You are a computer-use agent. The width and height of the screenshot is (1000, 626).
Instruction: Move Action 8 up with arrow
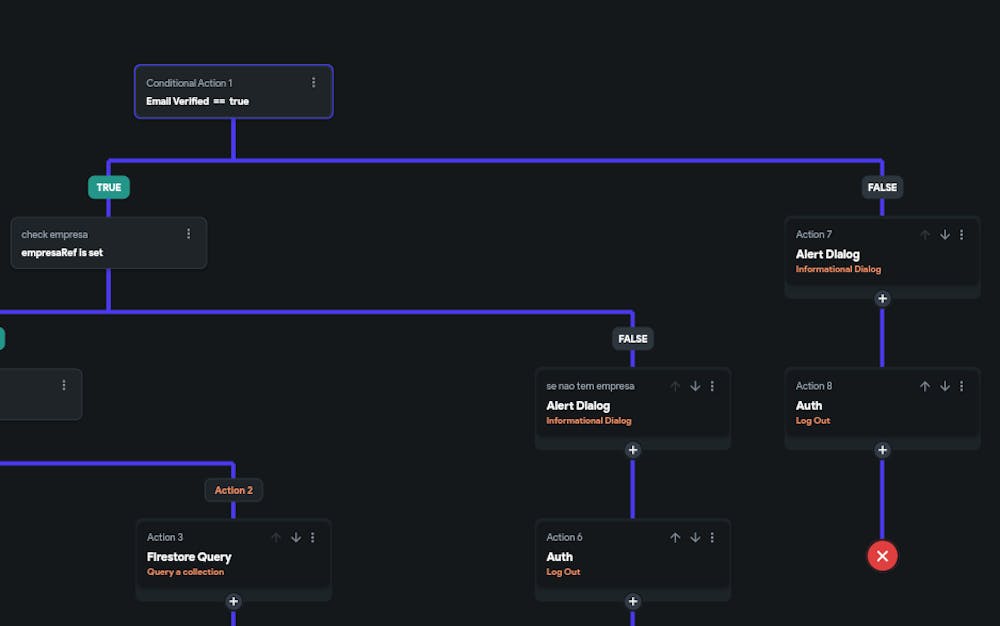[x=925, y=386]
